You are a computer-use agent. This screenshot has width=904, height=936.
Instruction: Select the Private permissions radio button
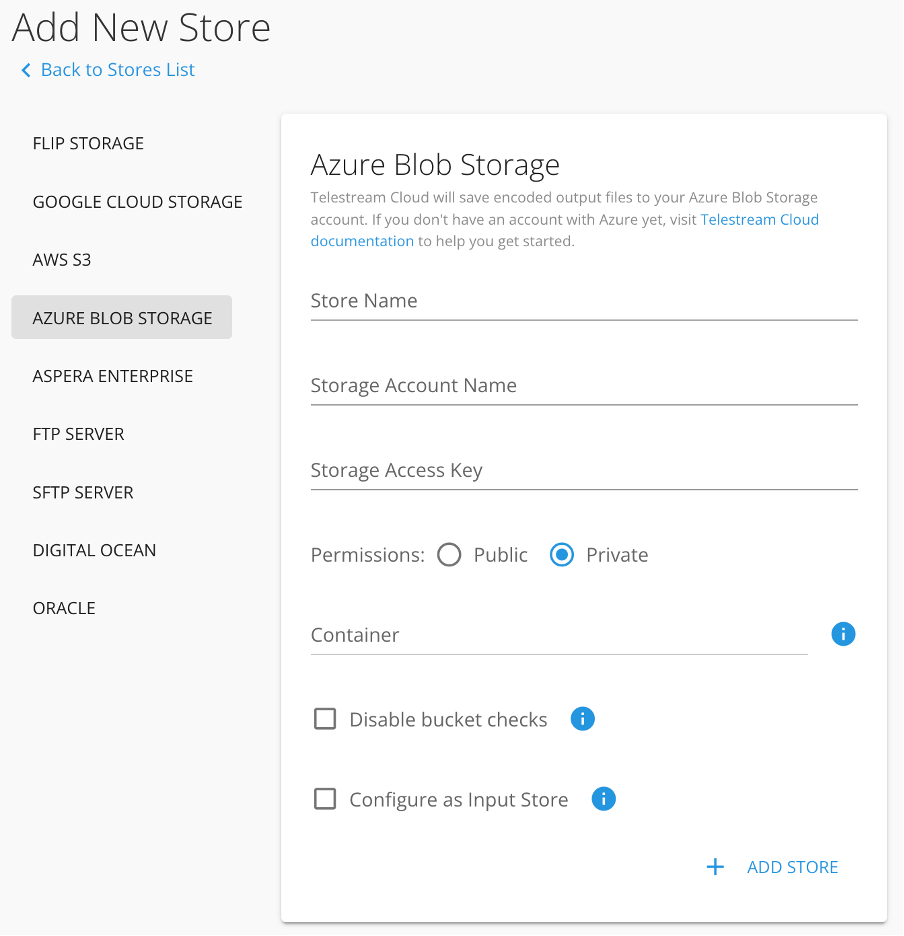pyautogui.click(x=562, y=555)
